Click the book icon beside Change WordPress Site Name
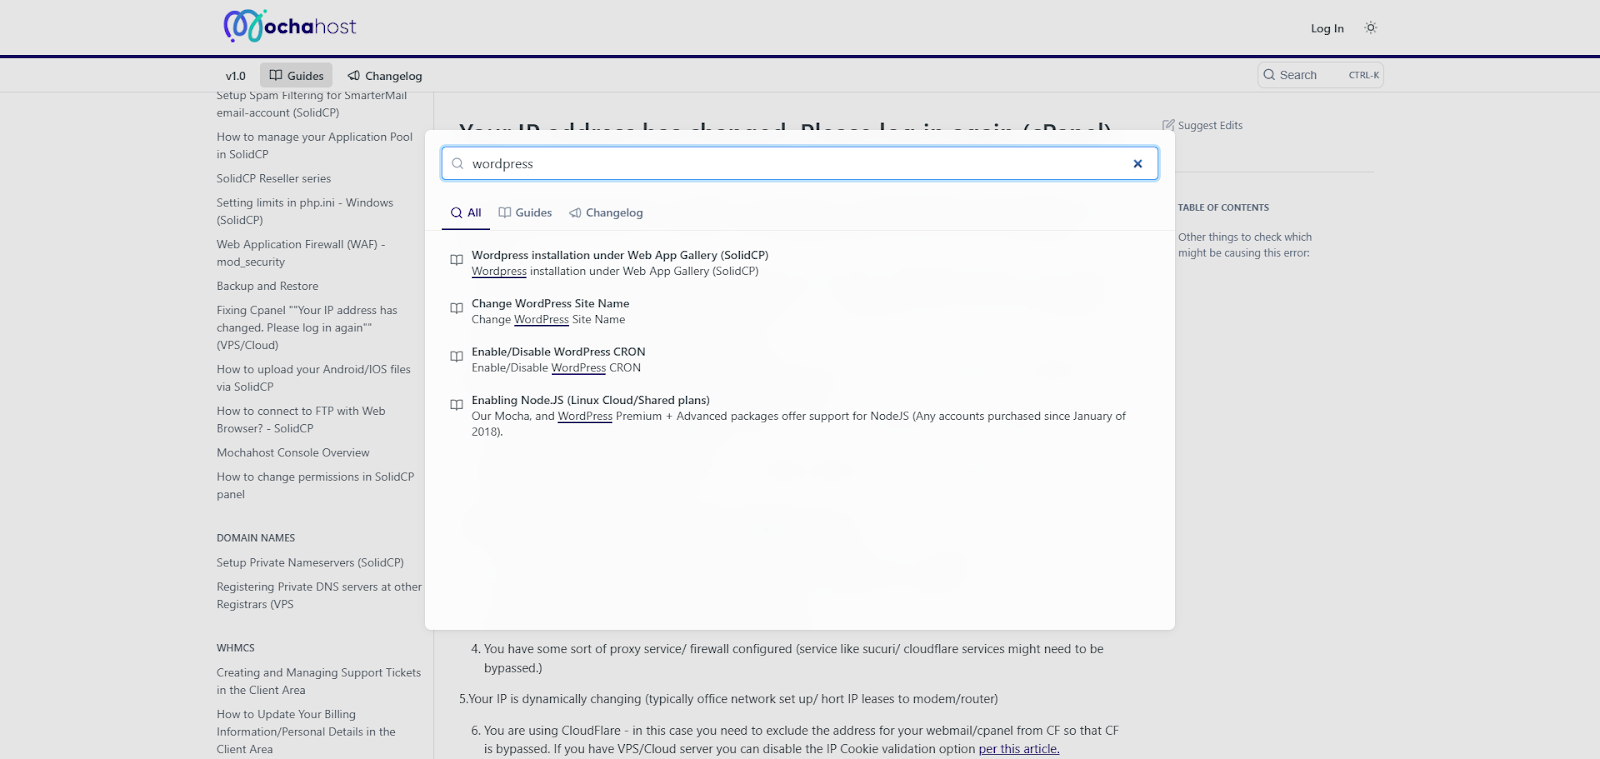Image resolution: width=1600 pixels, height=759 pixels. click(457, 308)
